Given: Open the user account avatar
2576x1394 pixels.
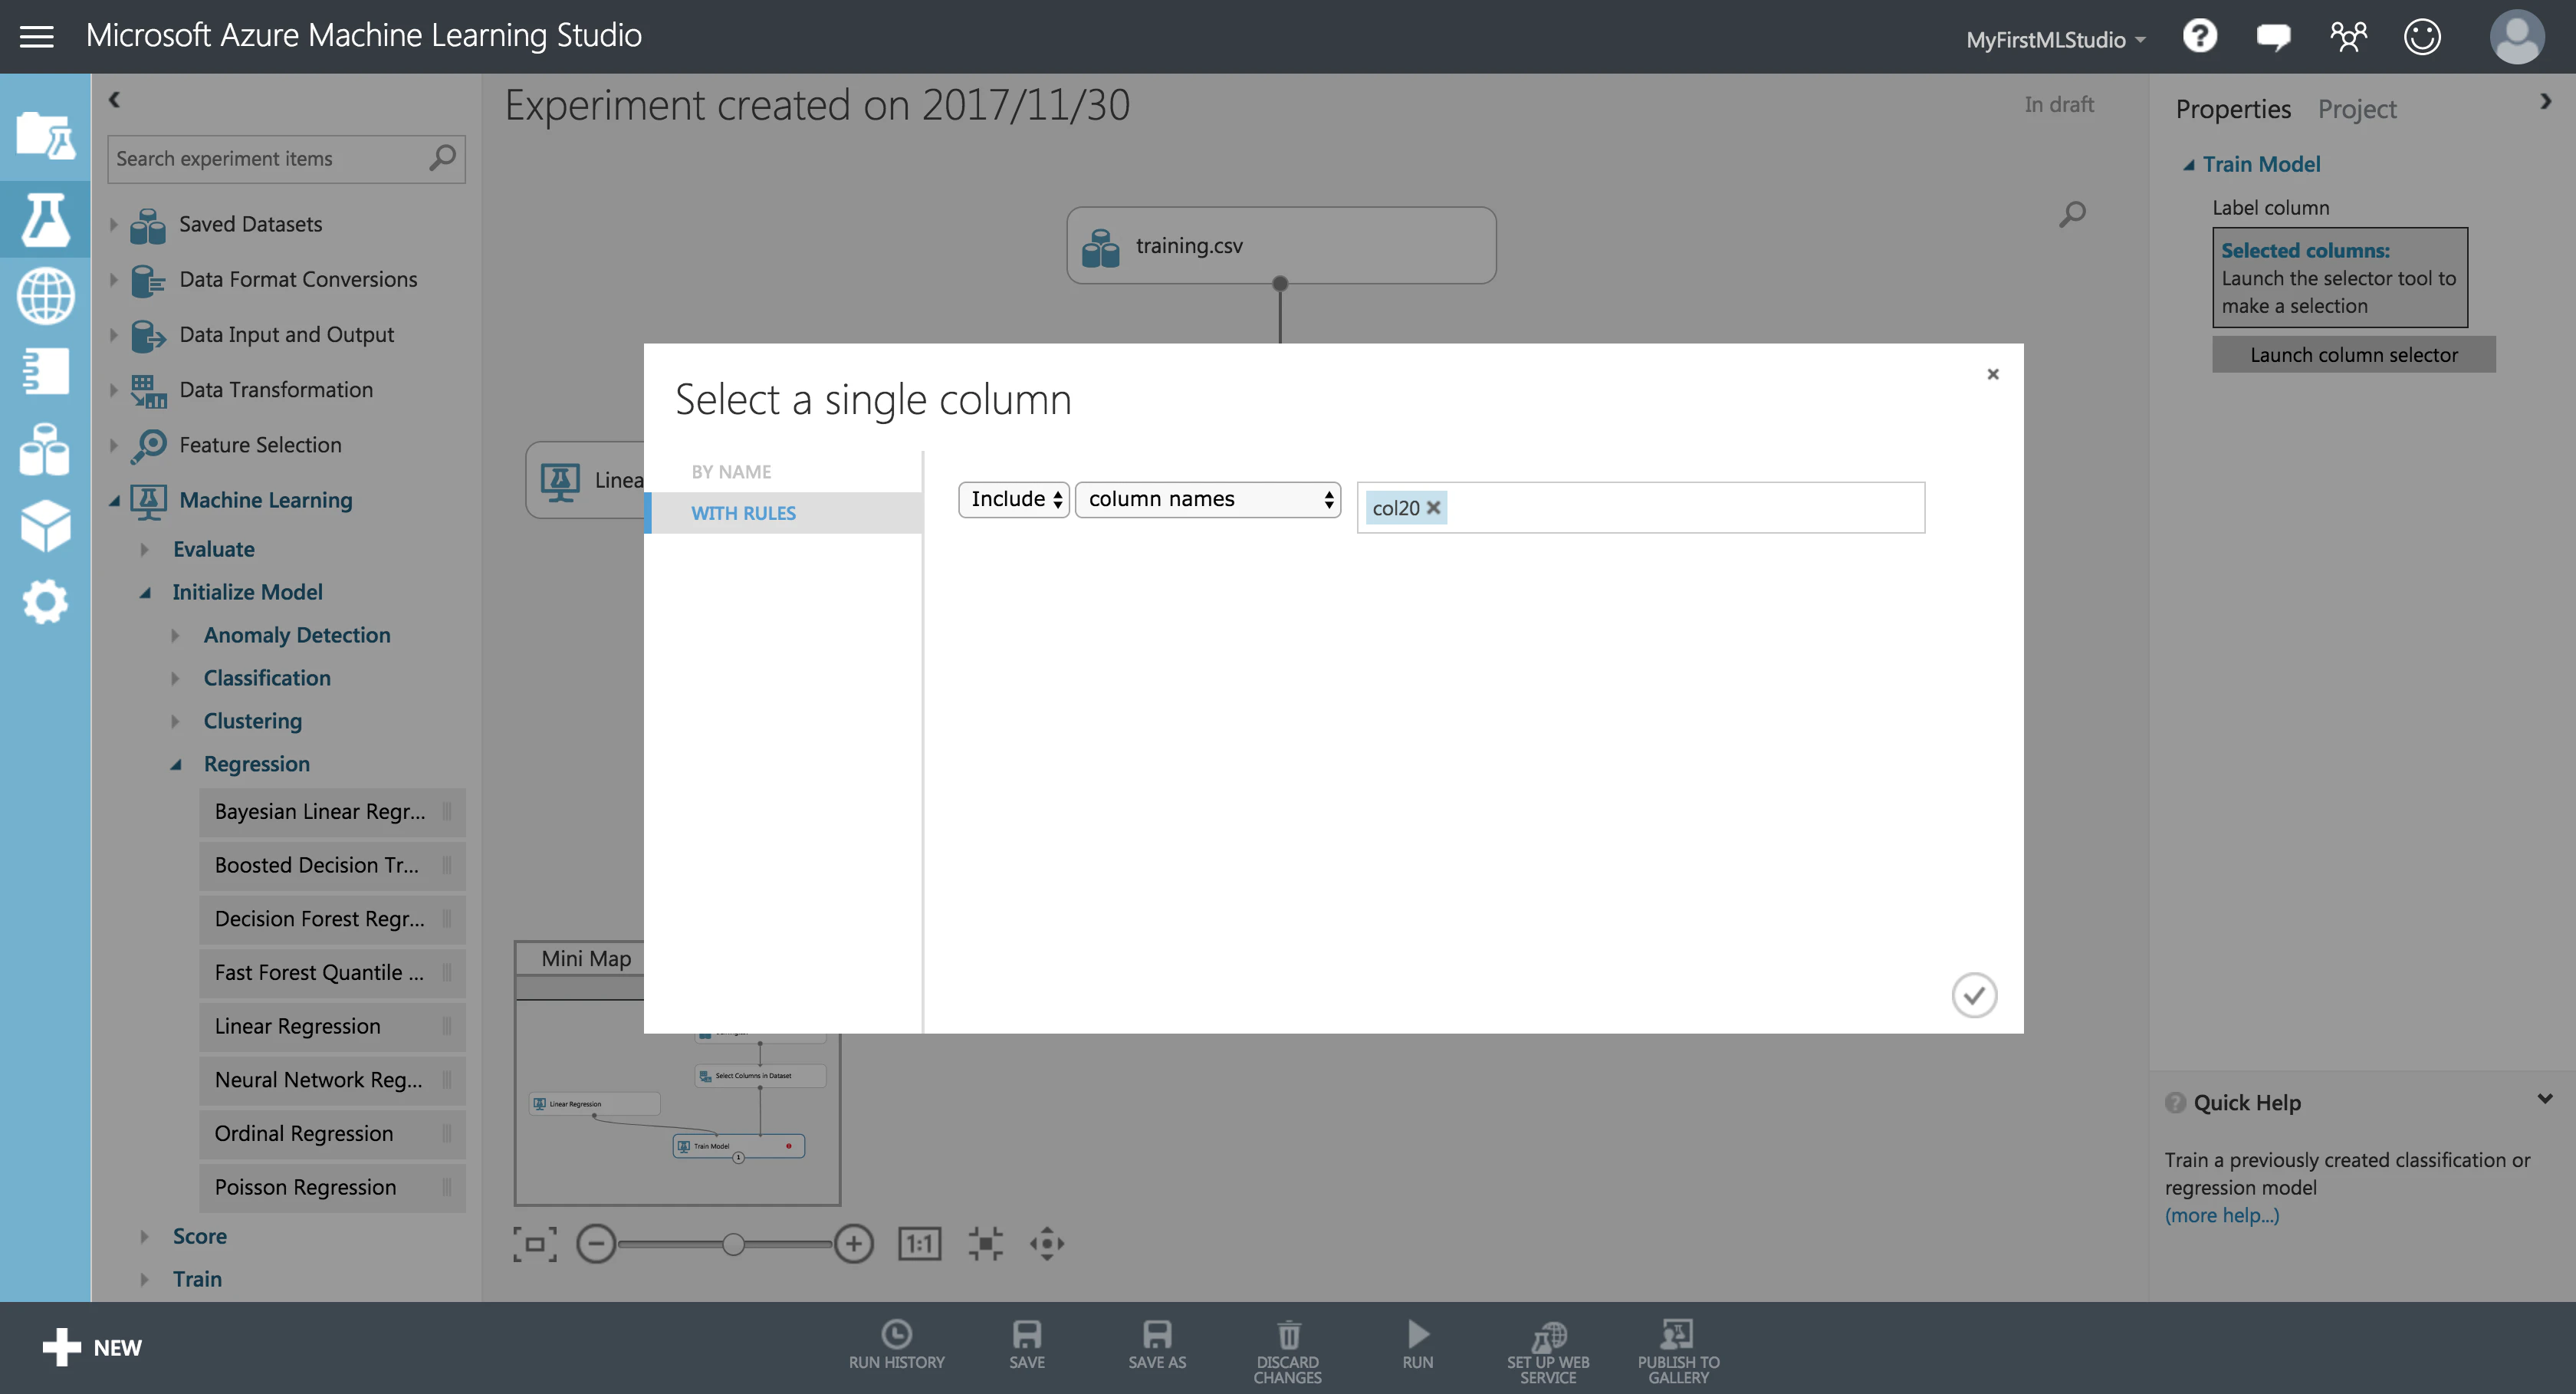Looking at the screenshot, I should coord(2516,37).
